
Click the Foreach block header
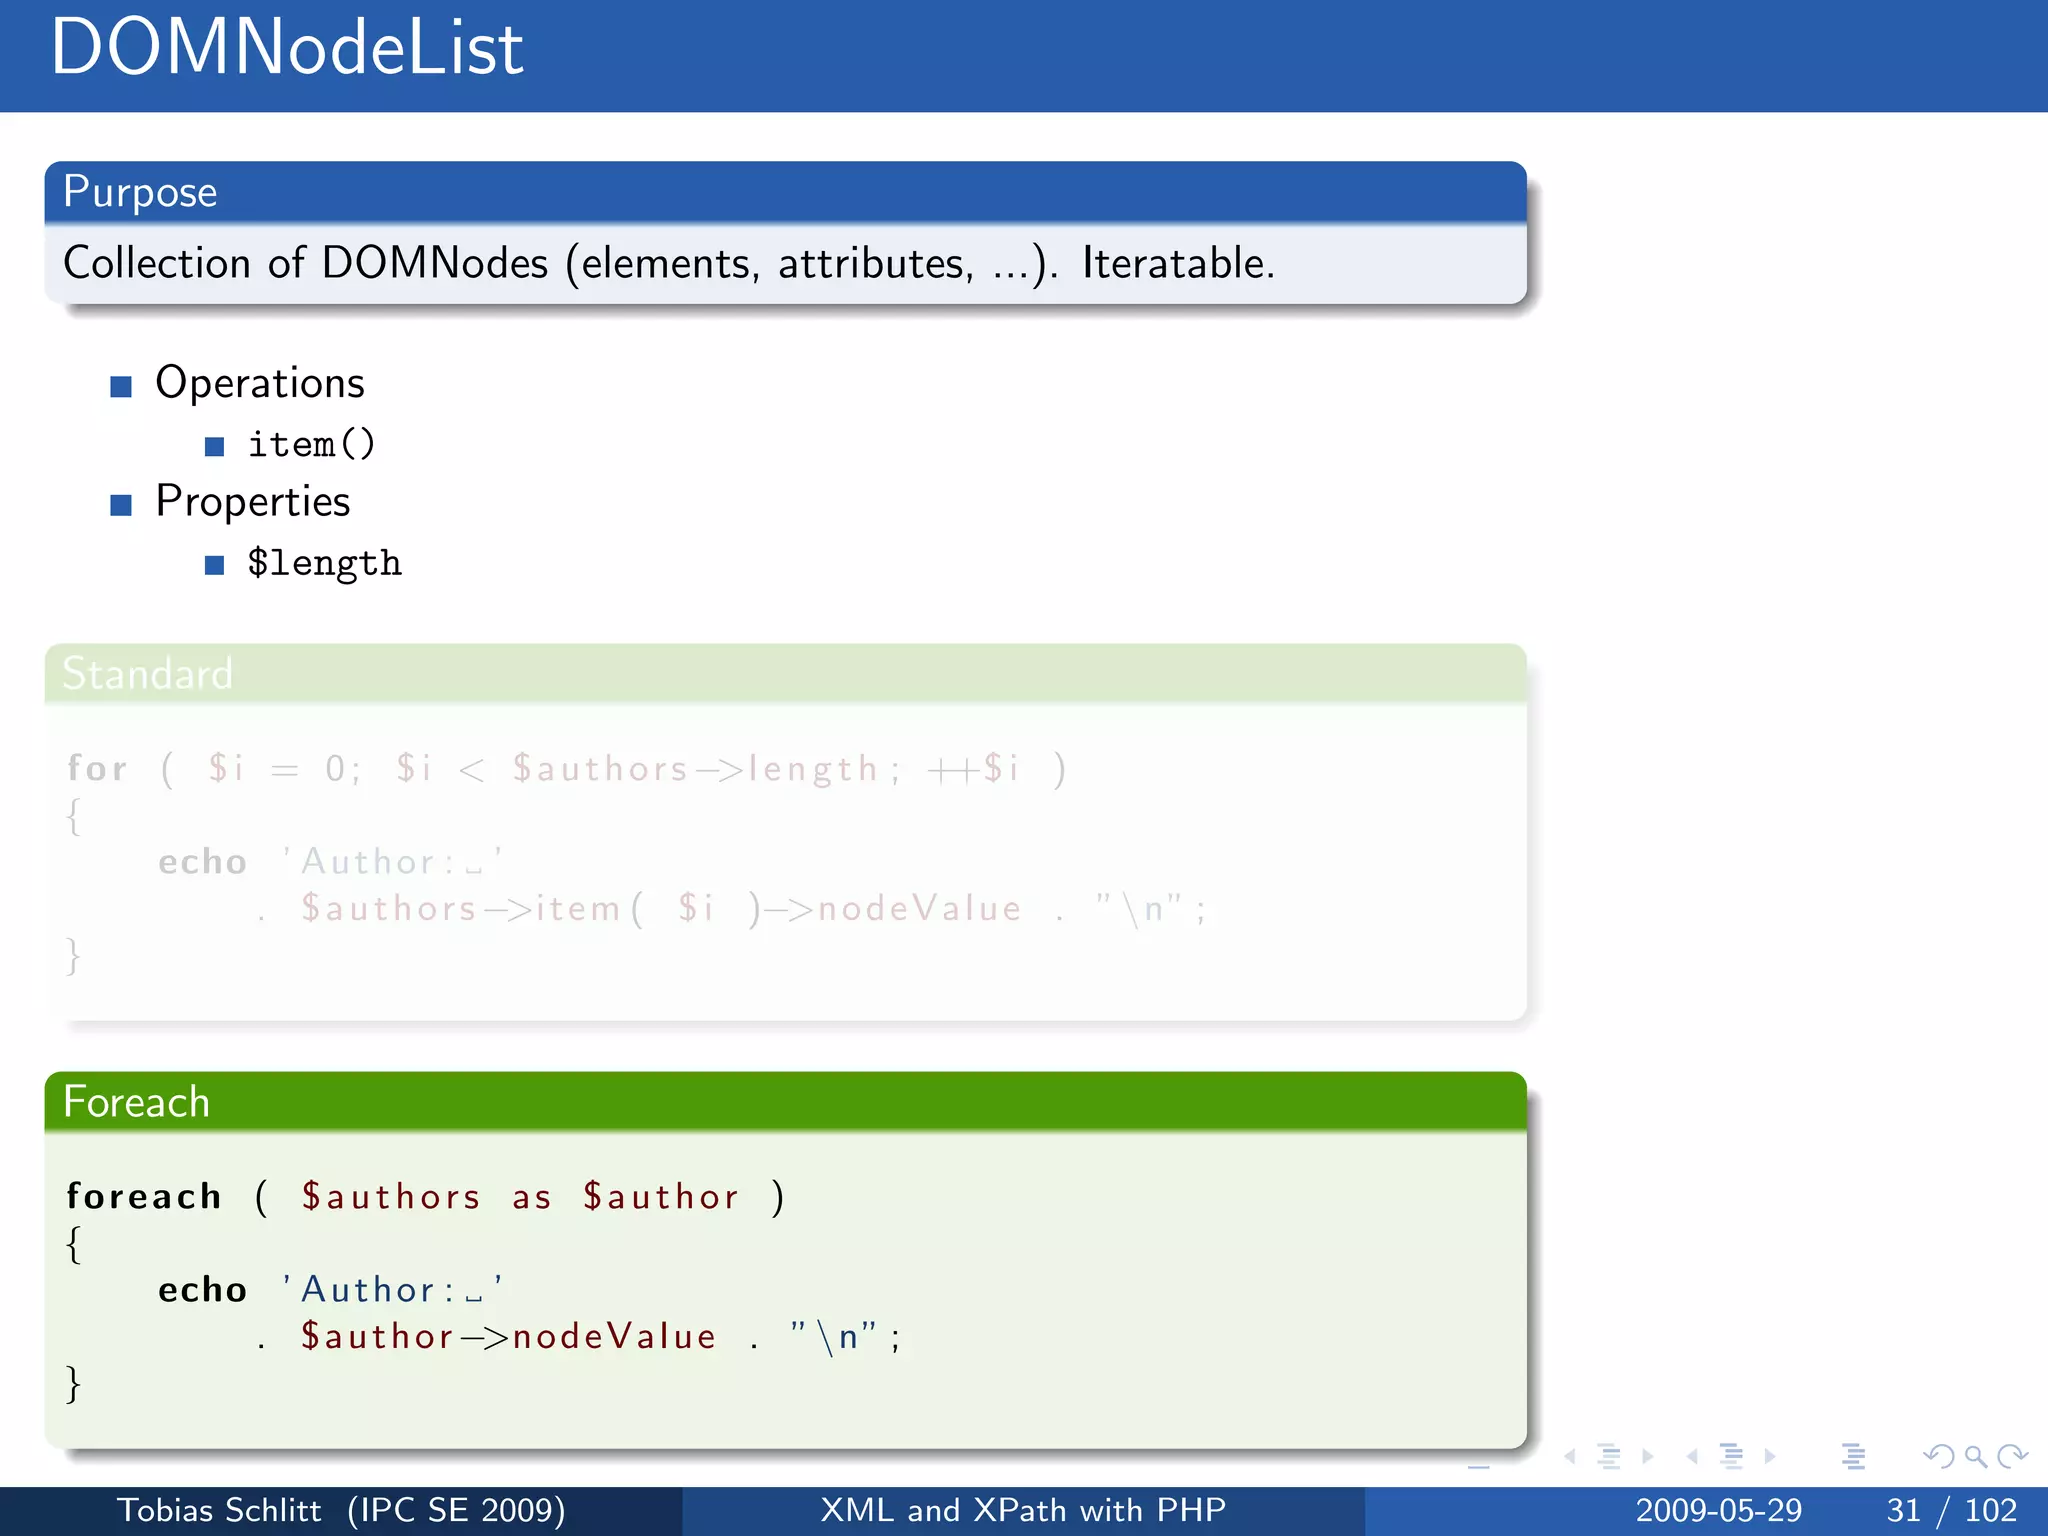tap(136, 1102)
